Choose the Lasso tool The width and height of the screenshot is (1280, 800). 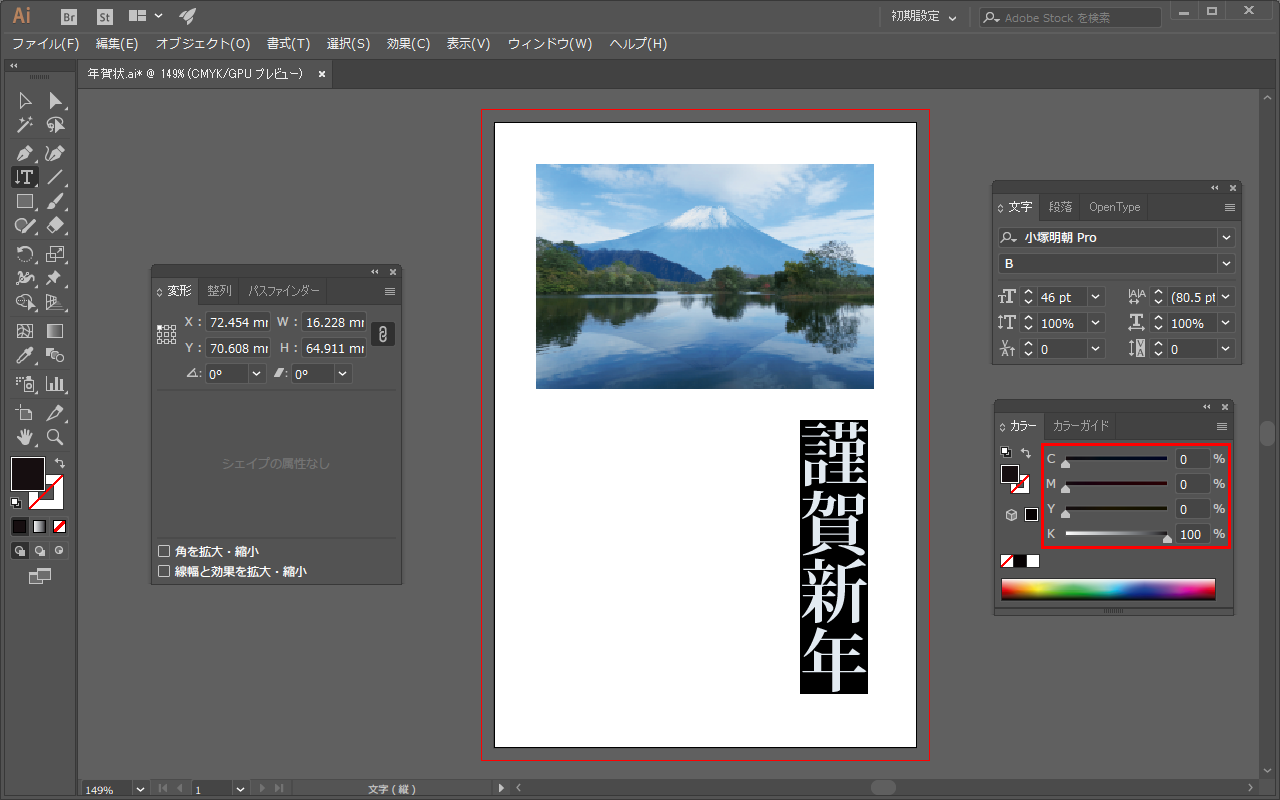[x=56, y=125]
